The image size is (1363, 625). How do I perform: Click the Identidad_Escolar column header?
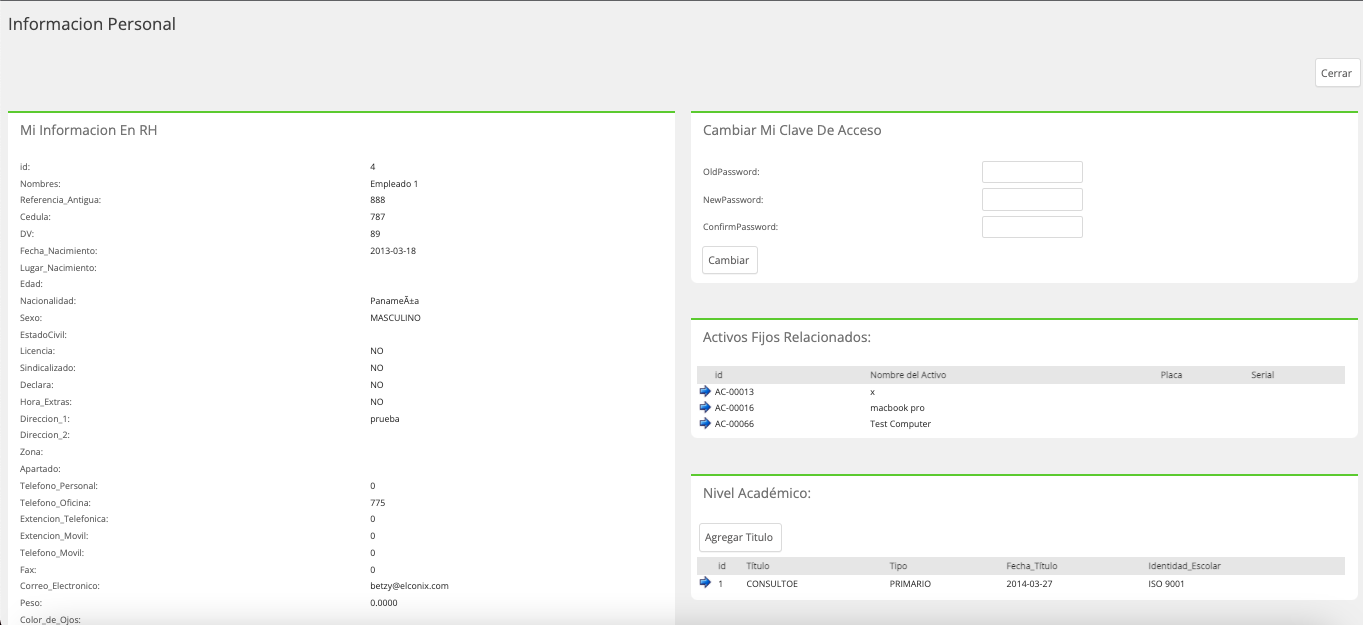click(1184, 566)
